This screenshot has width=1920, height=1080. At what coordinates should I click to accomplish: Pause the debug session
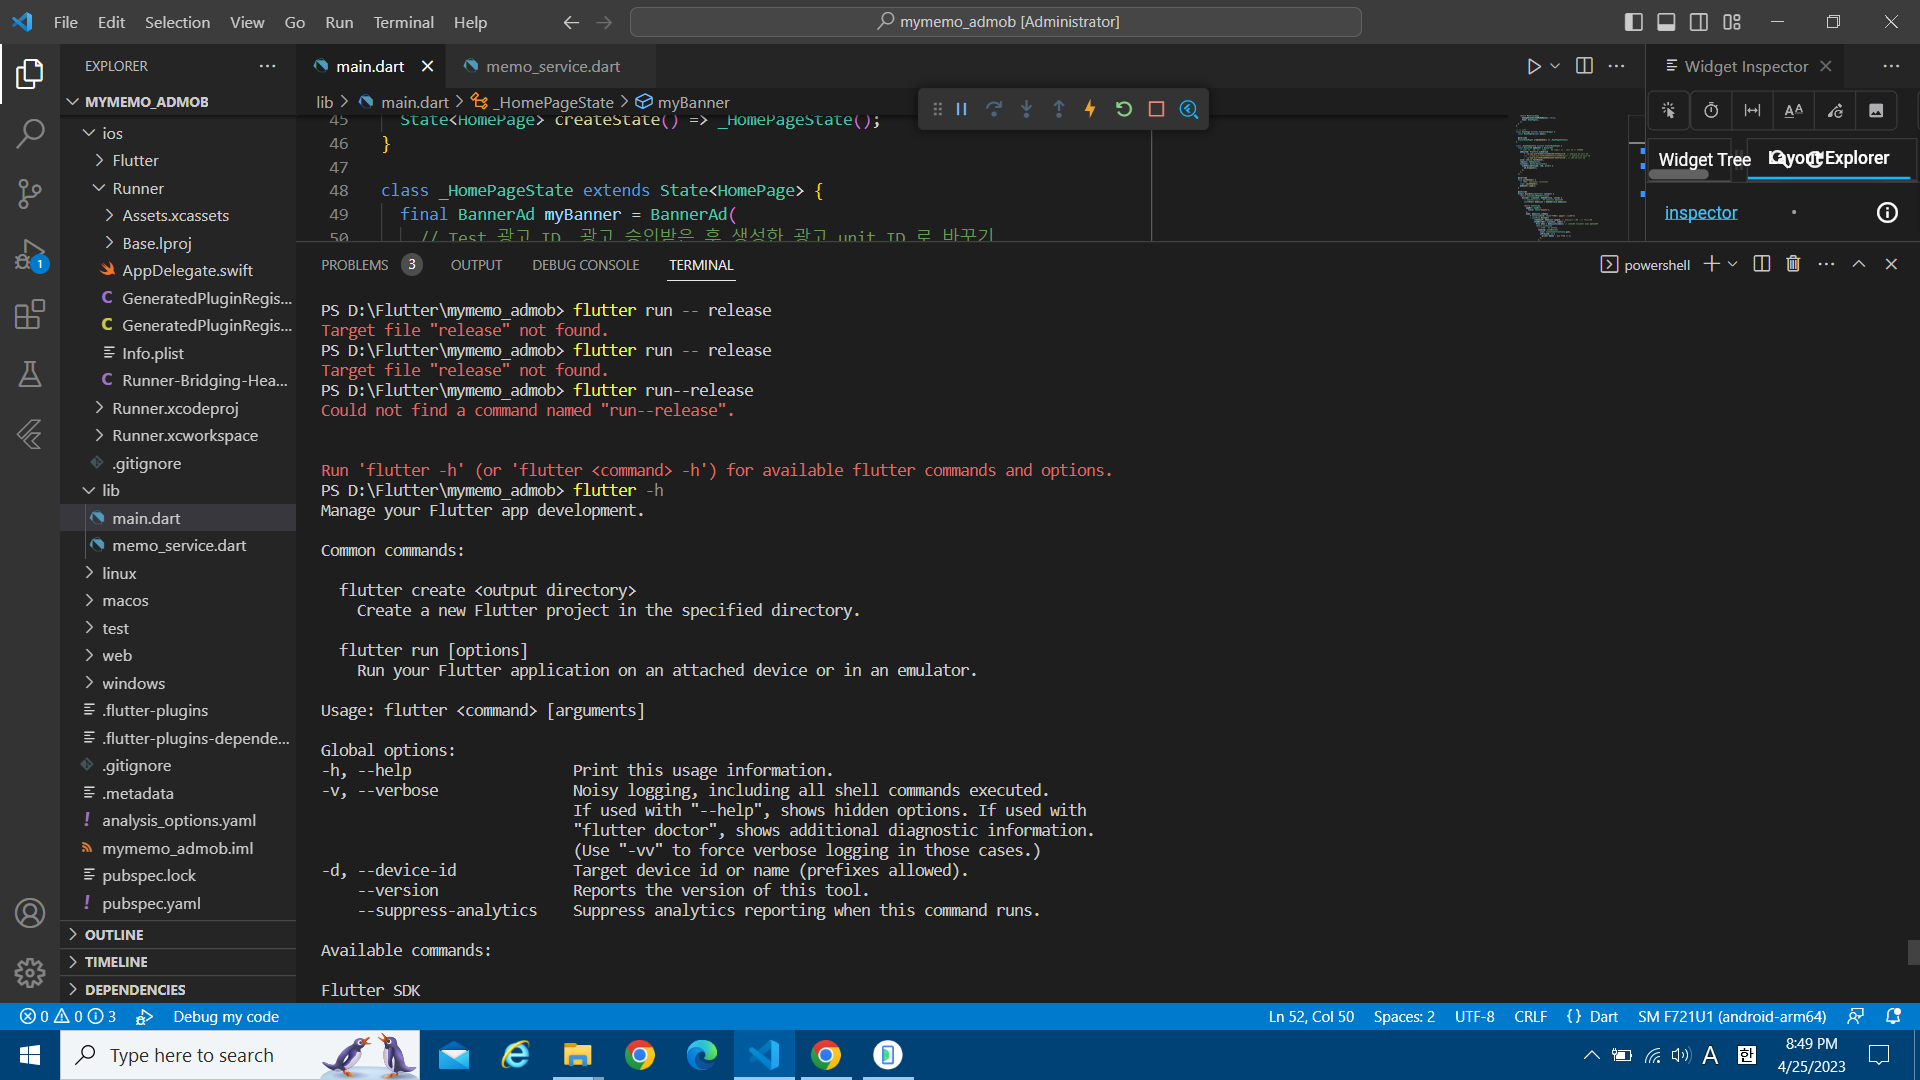tap(961, 109)
